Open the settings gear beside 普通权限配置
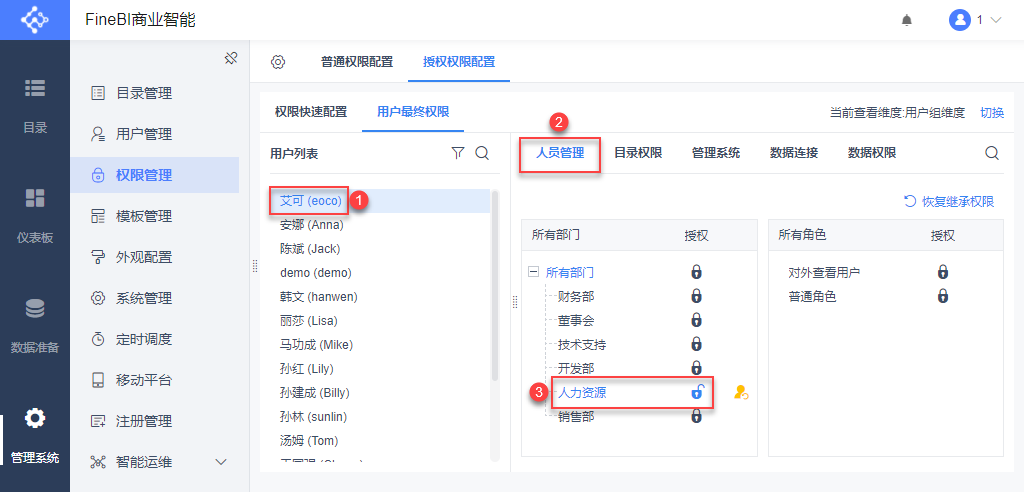Image resolution: width=1024 pixels, height=492 pixels. [278, 62]
